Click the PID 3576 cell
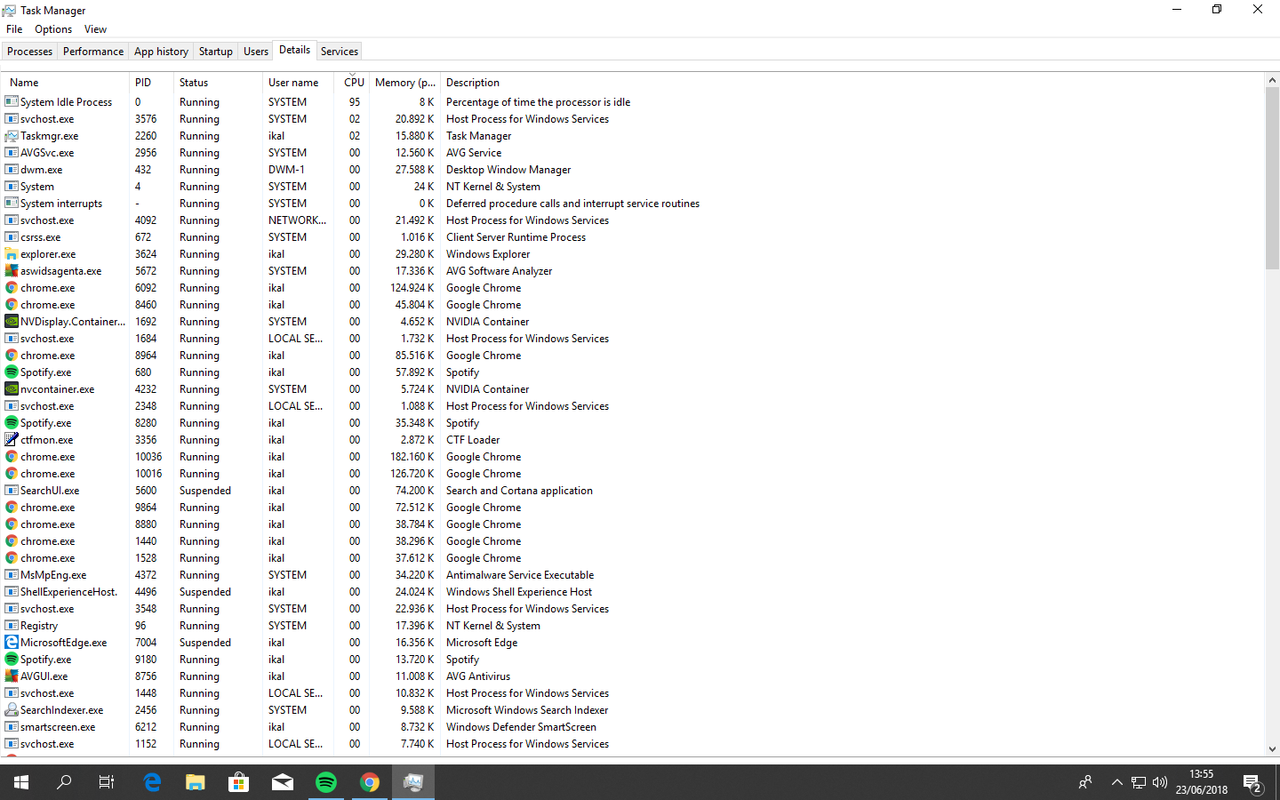The width and height of the screenshot is (1280, 800). coord(146,119)
